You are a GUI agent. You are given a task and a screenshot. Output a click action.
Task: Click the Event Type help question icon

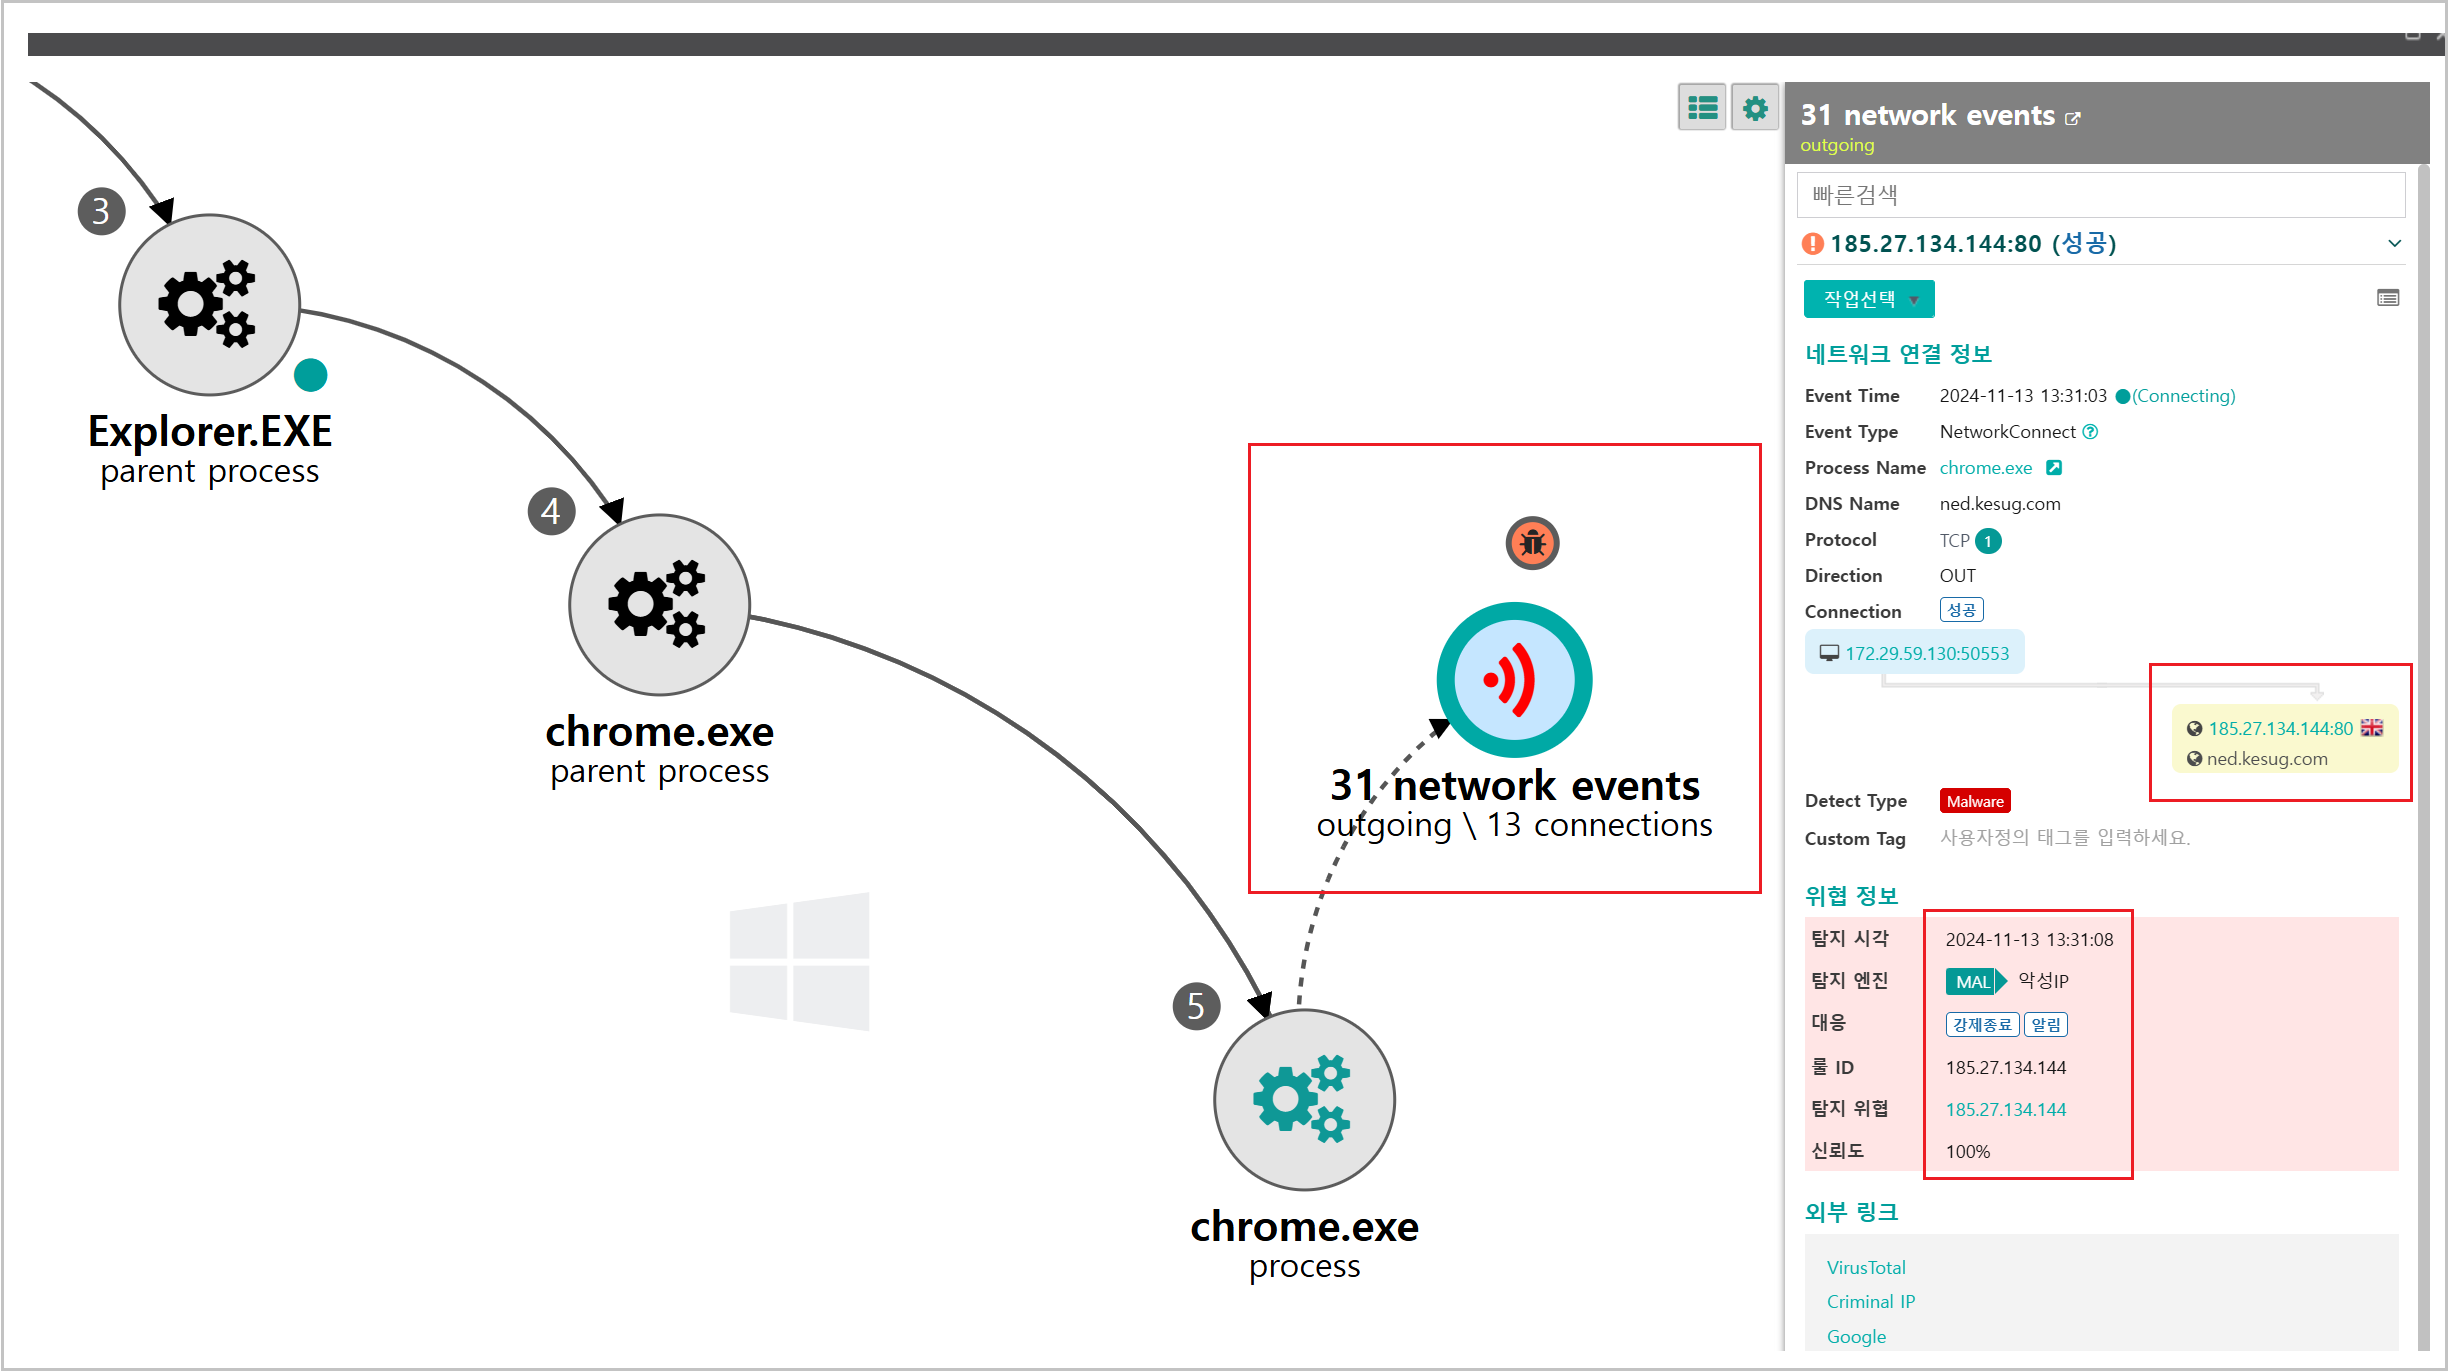coord(2090,432)
